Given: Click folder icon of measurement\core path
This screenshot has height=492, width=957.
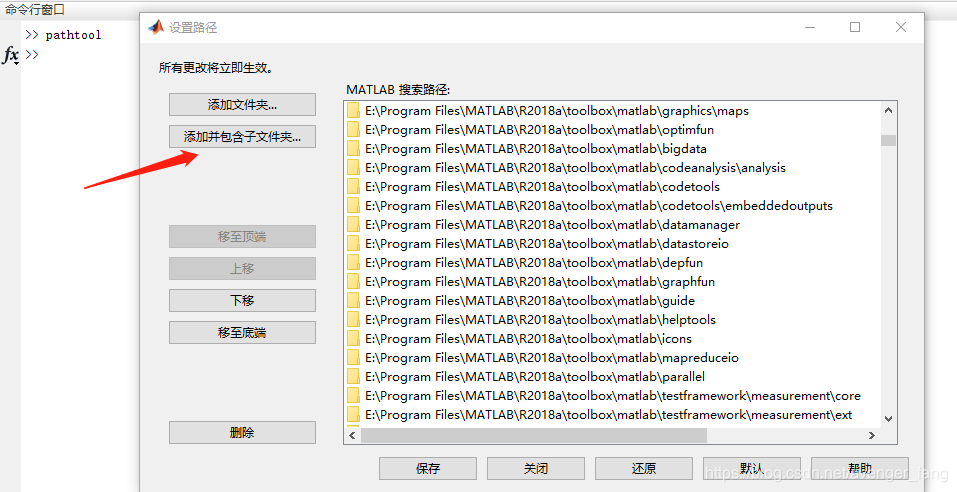Looking at the screenshot, I should point(353,396).
